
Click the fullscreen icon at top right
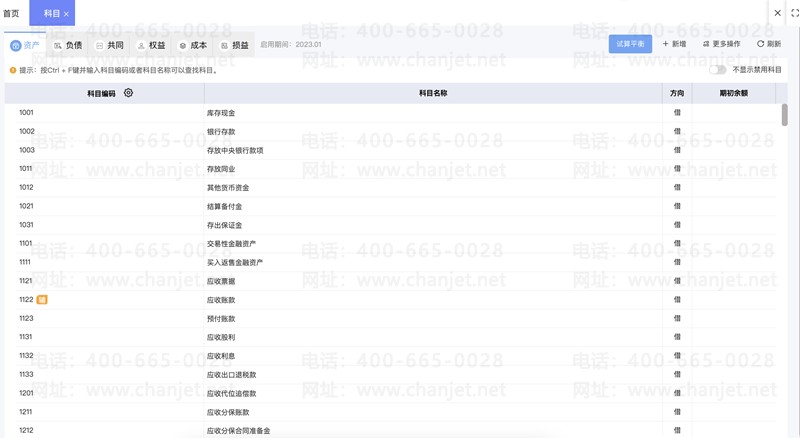pos(795,13)
